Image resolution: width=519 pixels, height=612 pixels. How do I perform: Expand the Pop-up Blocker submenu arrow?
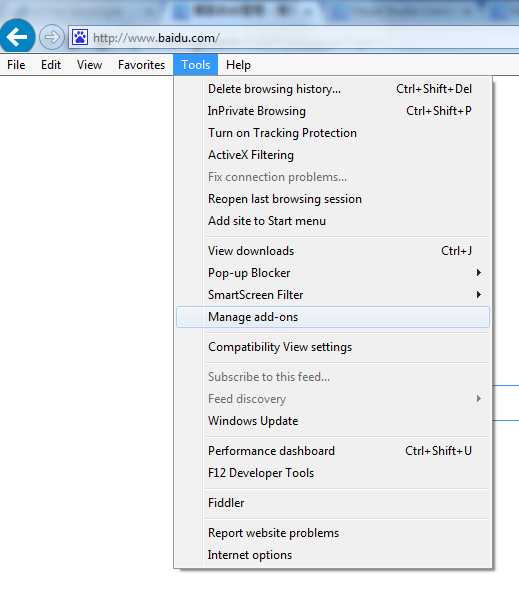click(478, 272)
